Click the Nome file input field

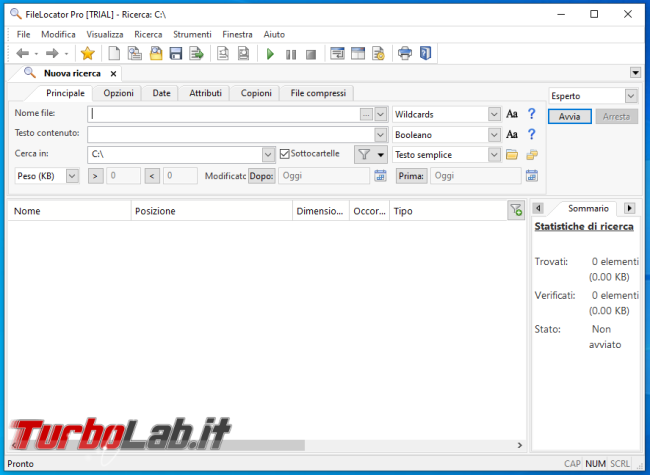coord(224,114)
